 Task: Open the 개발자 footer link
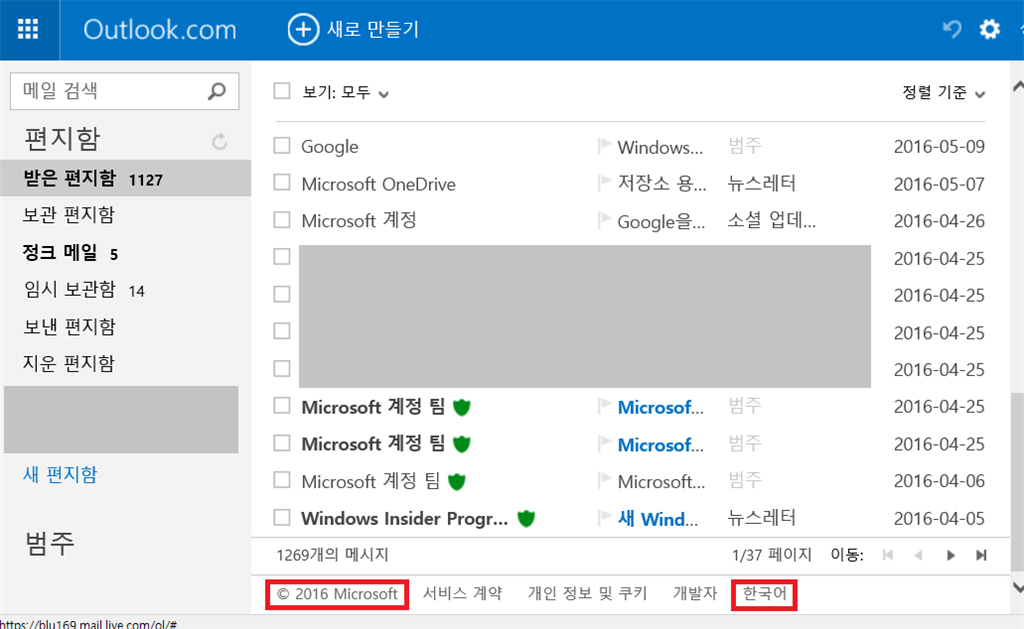(695, 593)
